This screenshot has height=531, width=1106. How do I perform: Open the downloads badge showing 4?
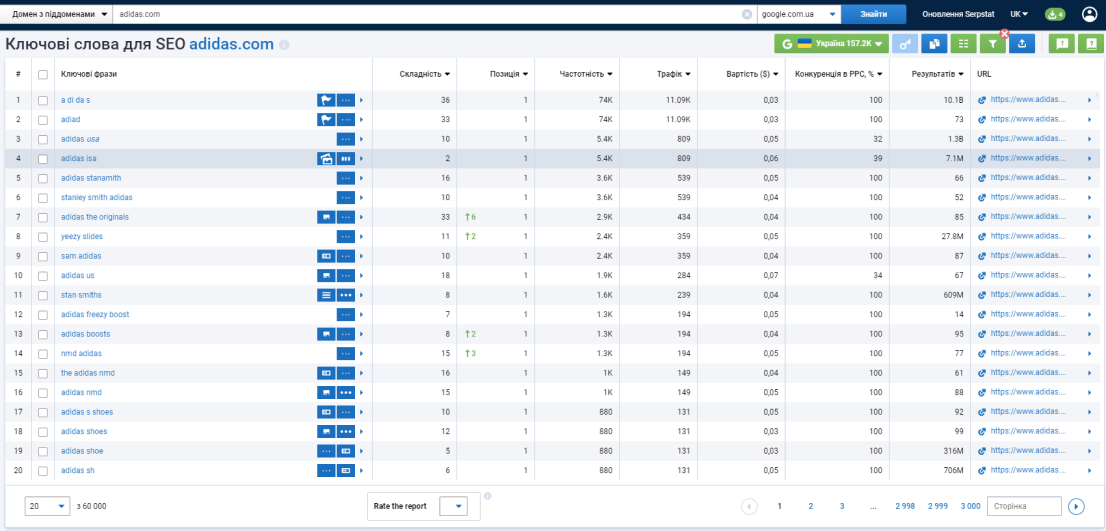pos(1055,13)
